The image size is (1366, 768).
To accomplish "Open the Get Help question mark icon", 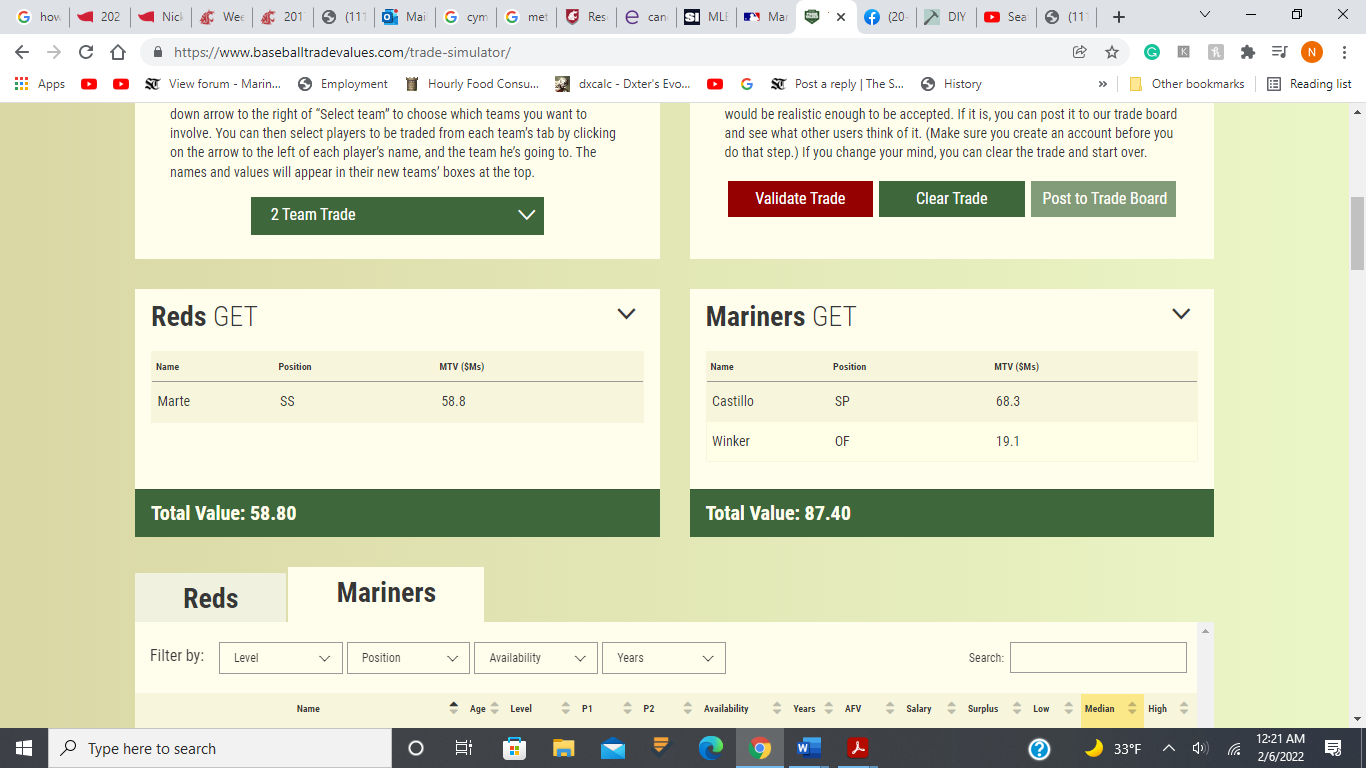I will click(1040, 748).
